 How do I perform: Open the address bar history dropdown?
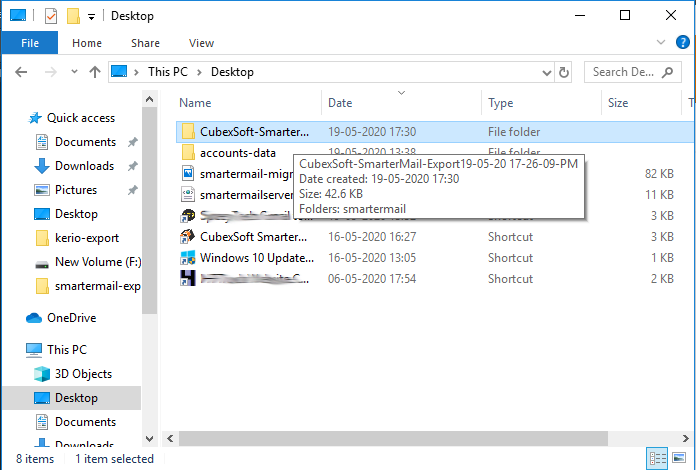click(x=547, y=72)
